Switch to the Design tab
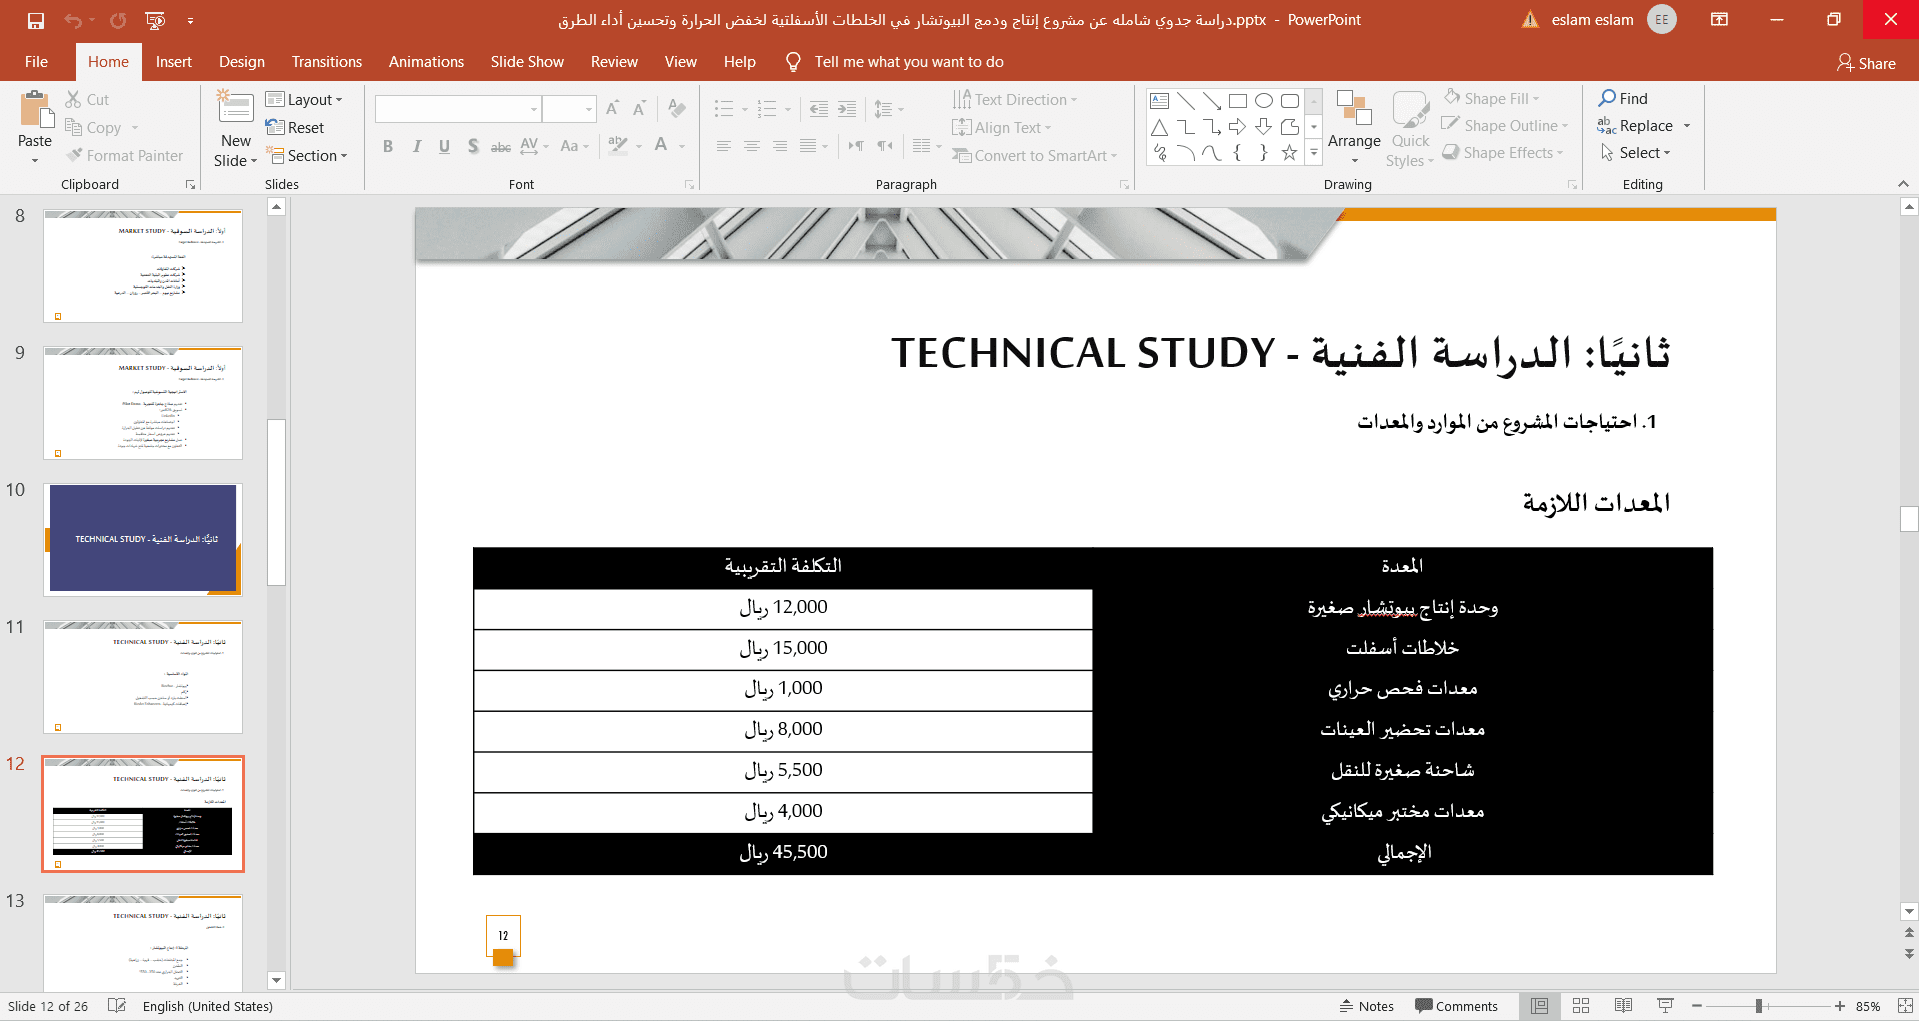The width and height of the screenshot is (1919, 1021). [x=242, y=62]
